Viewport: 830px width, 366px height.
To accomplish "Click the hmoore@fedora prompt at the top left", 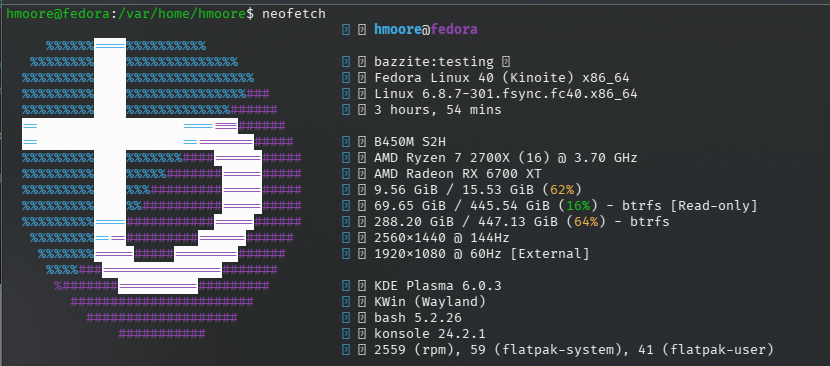I will [x=57, y=13].
